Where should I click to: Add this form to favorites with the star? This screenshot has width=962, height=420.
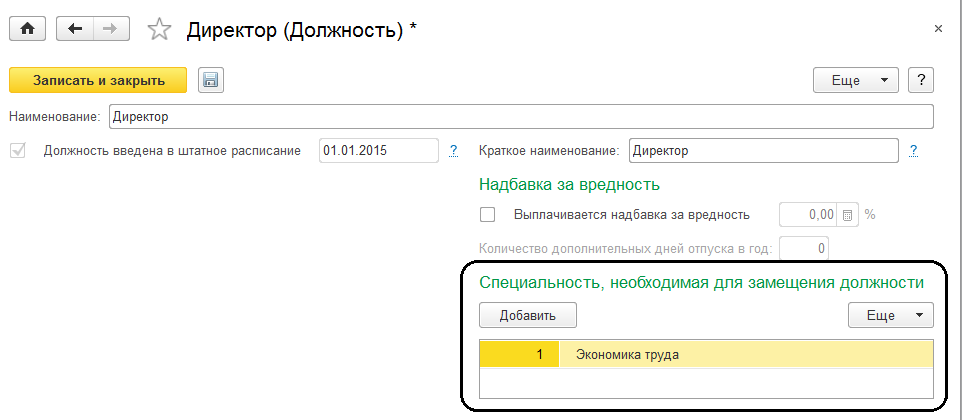pyautogui.click(x=159, y=30)
